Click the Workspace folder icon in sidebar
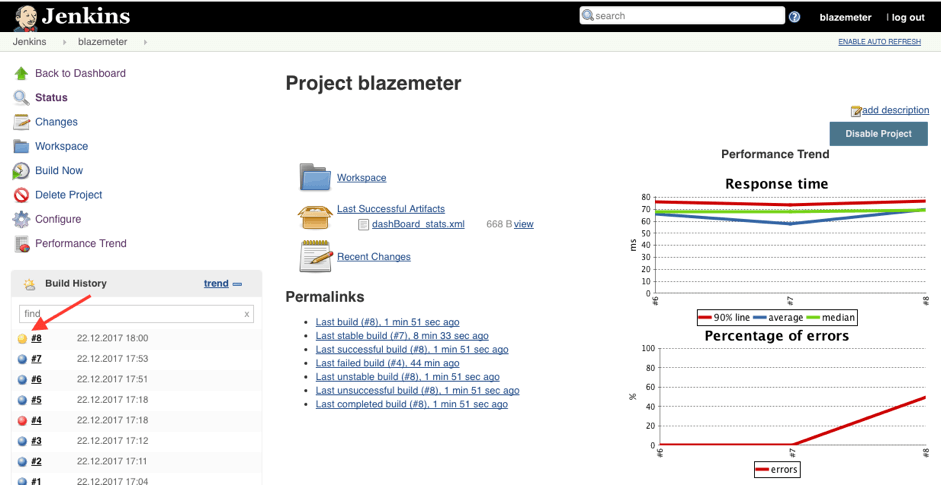The width and height of the screenshot is (941, 485). click(x=21, y=146)
